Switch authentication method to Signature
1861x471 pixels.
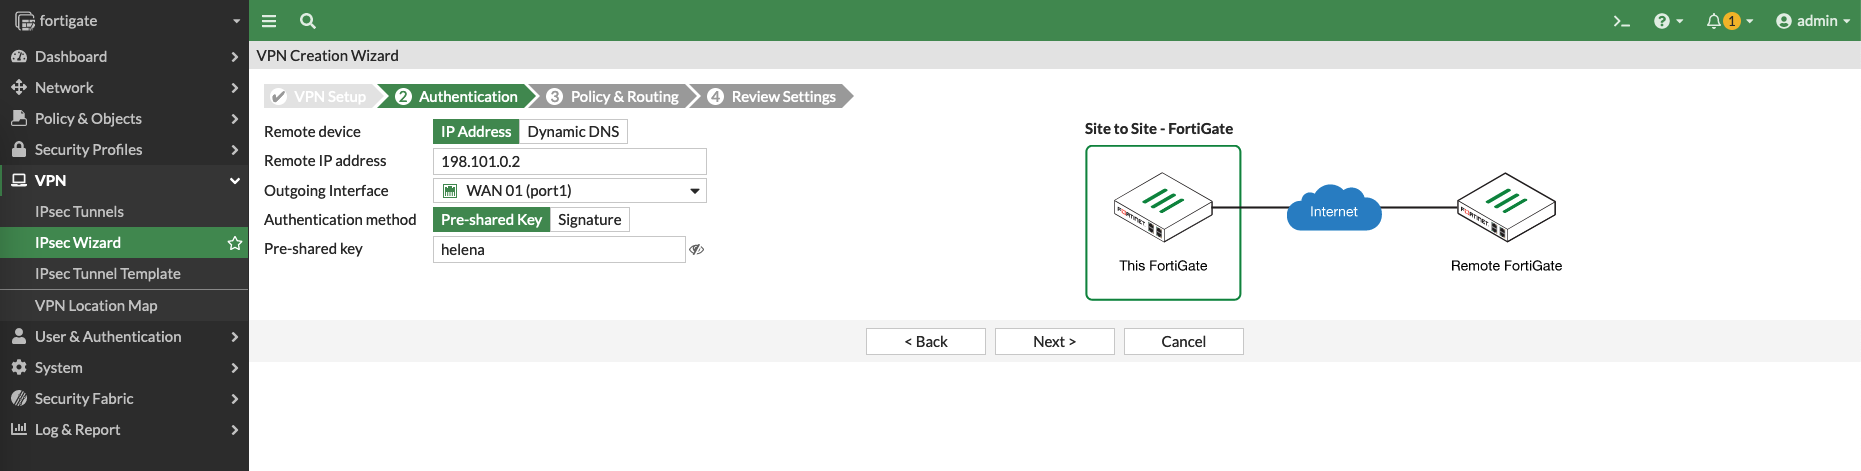tap(589, 220)
